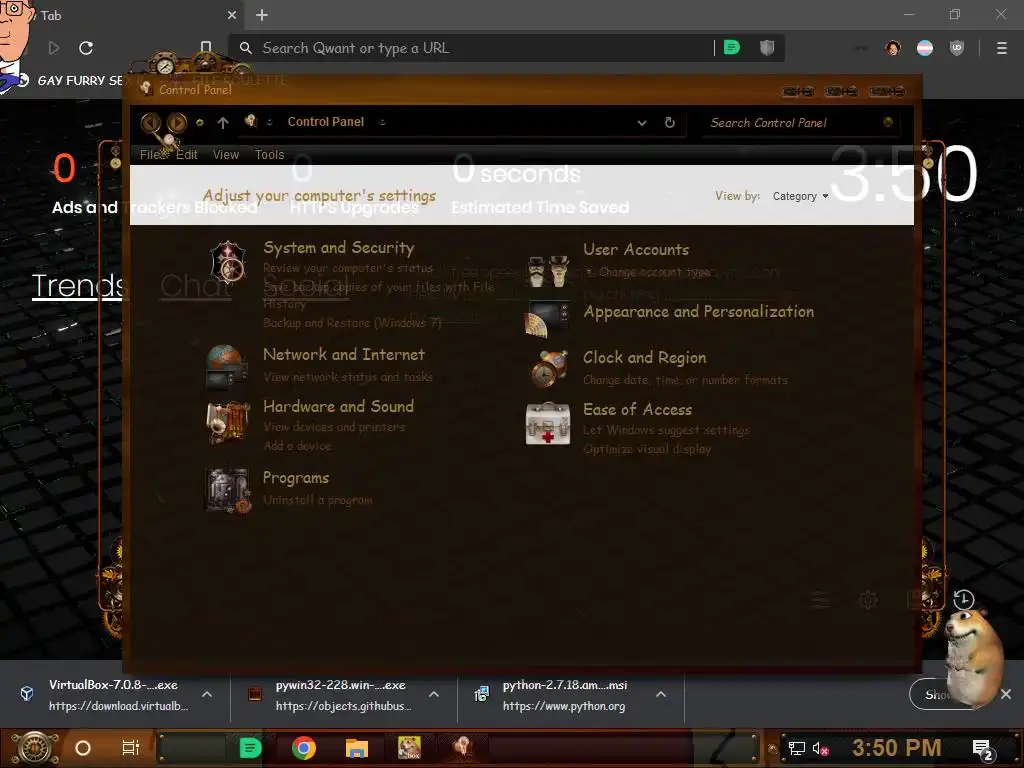Click the browser bookmark icon

[206, 48]
